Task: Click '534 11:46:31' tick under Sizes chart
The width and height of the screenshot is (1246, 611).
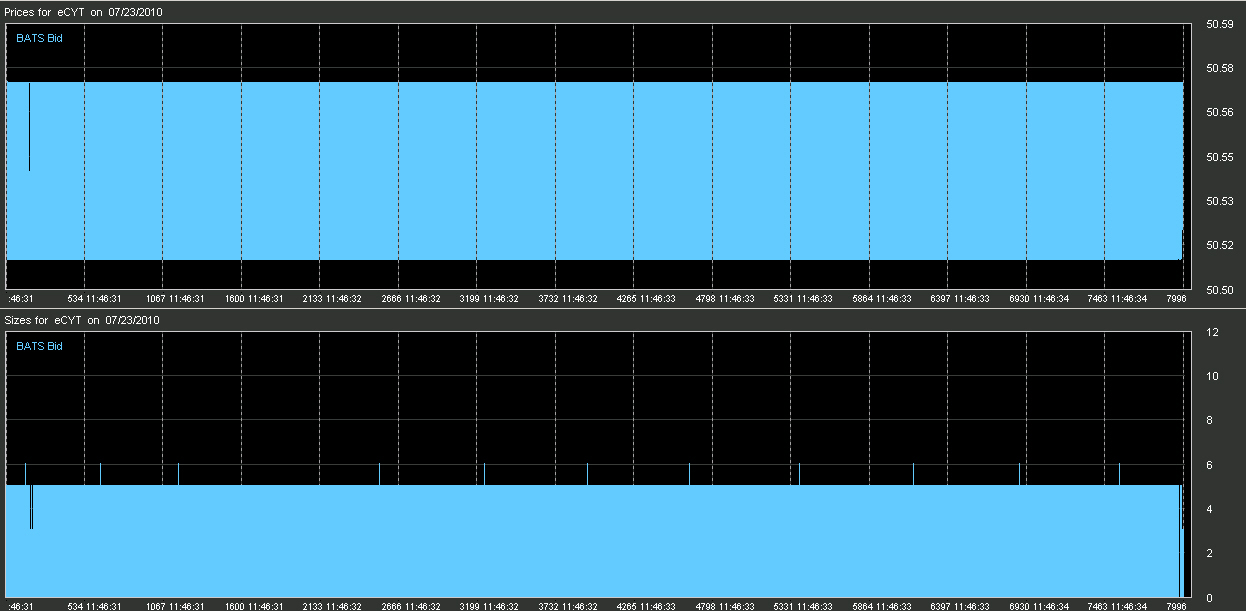Action: [94, 606]
